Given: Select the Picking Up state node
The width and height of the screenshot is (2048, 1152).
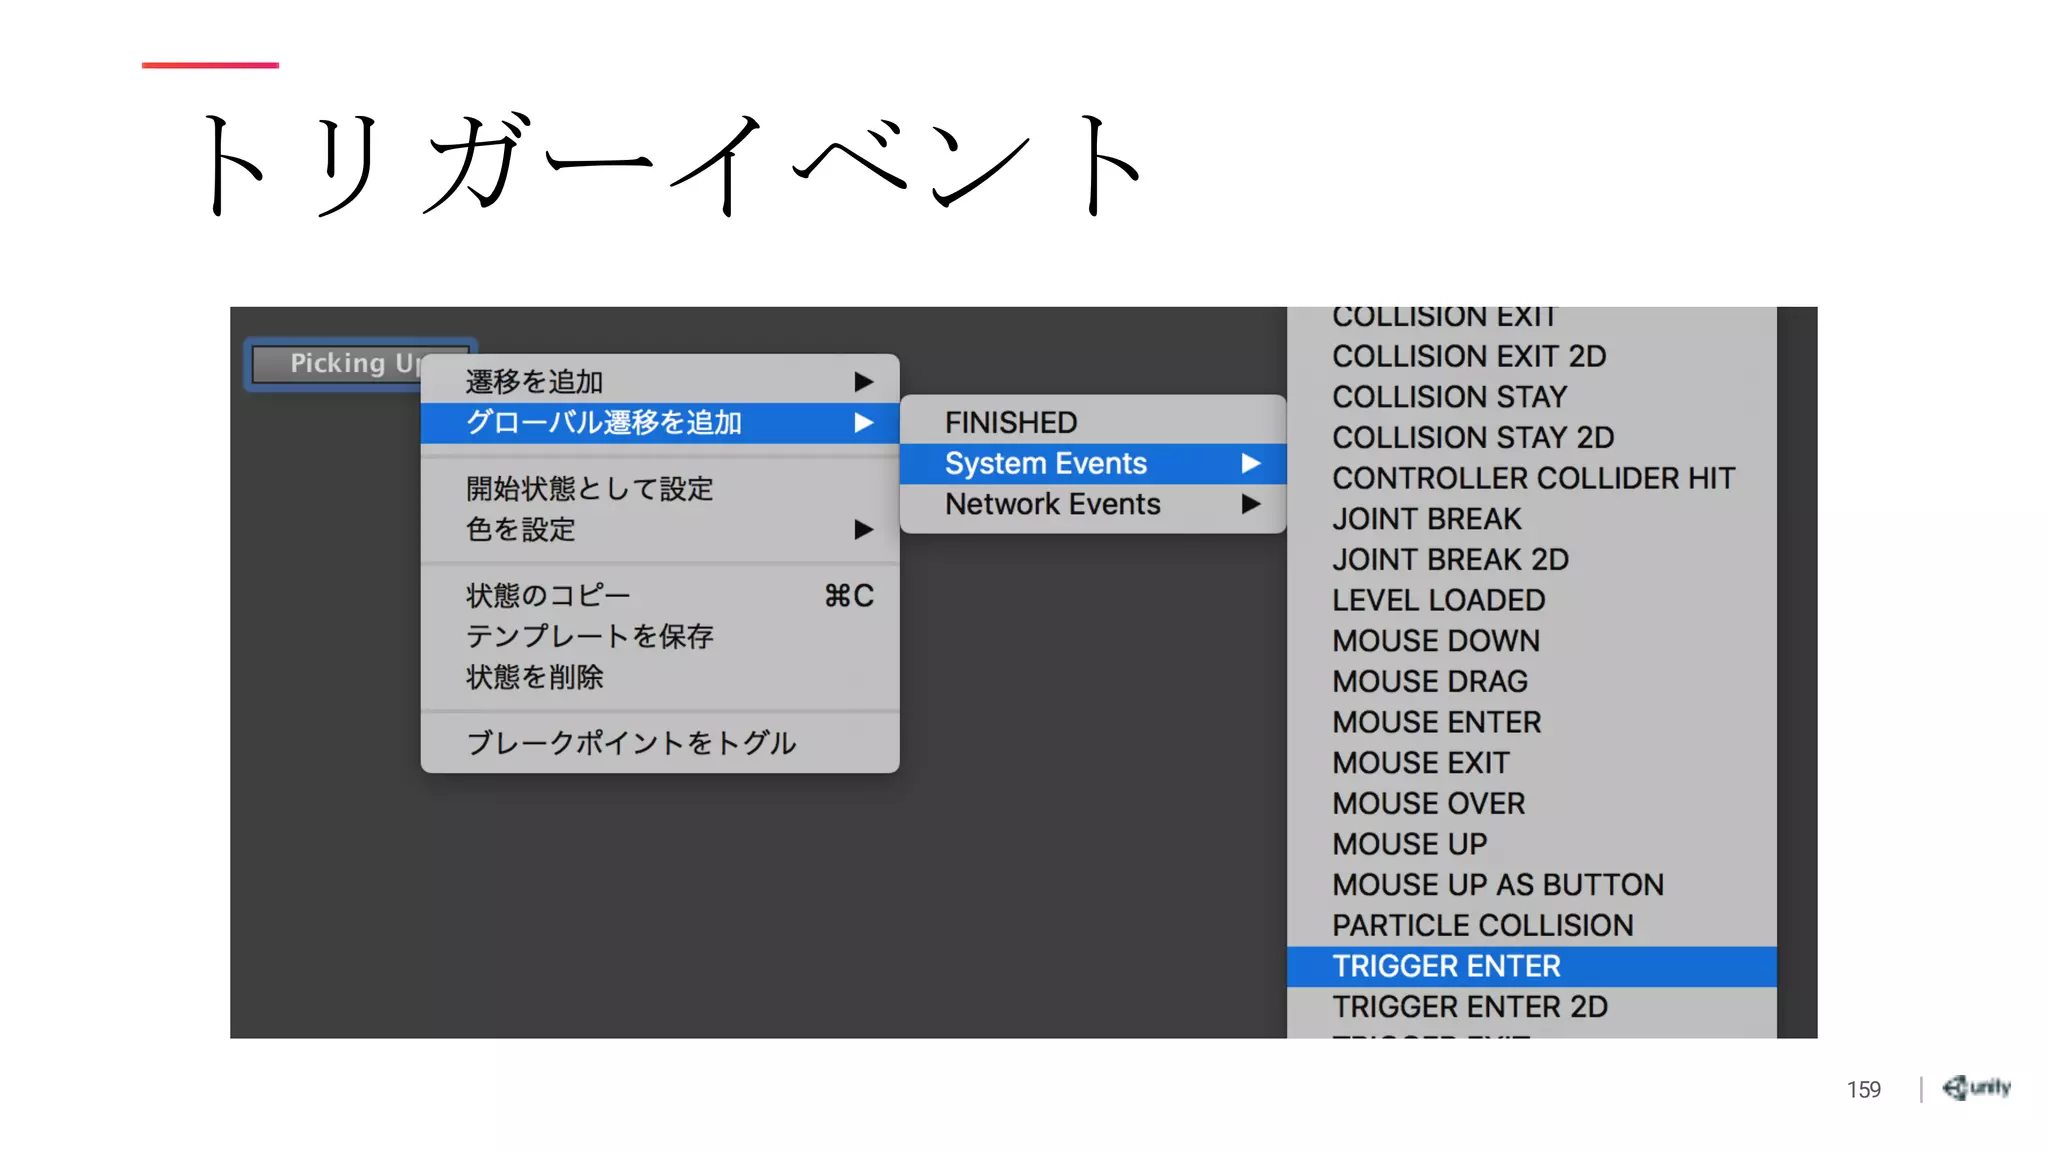Looking at the screenshot, I should pos(340,363).
